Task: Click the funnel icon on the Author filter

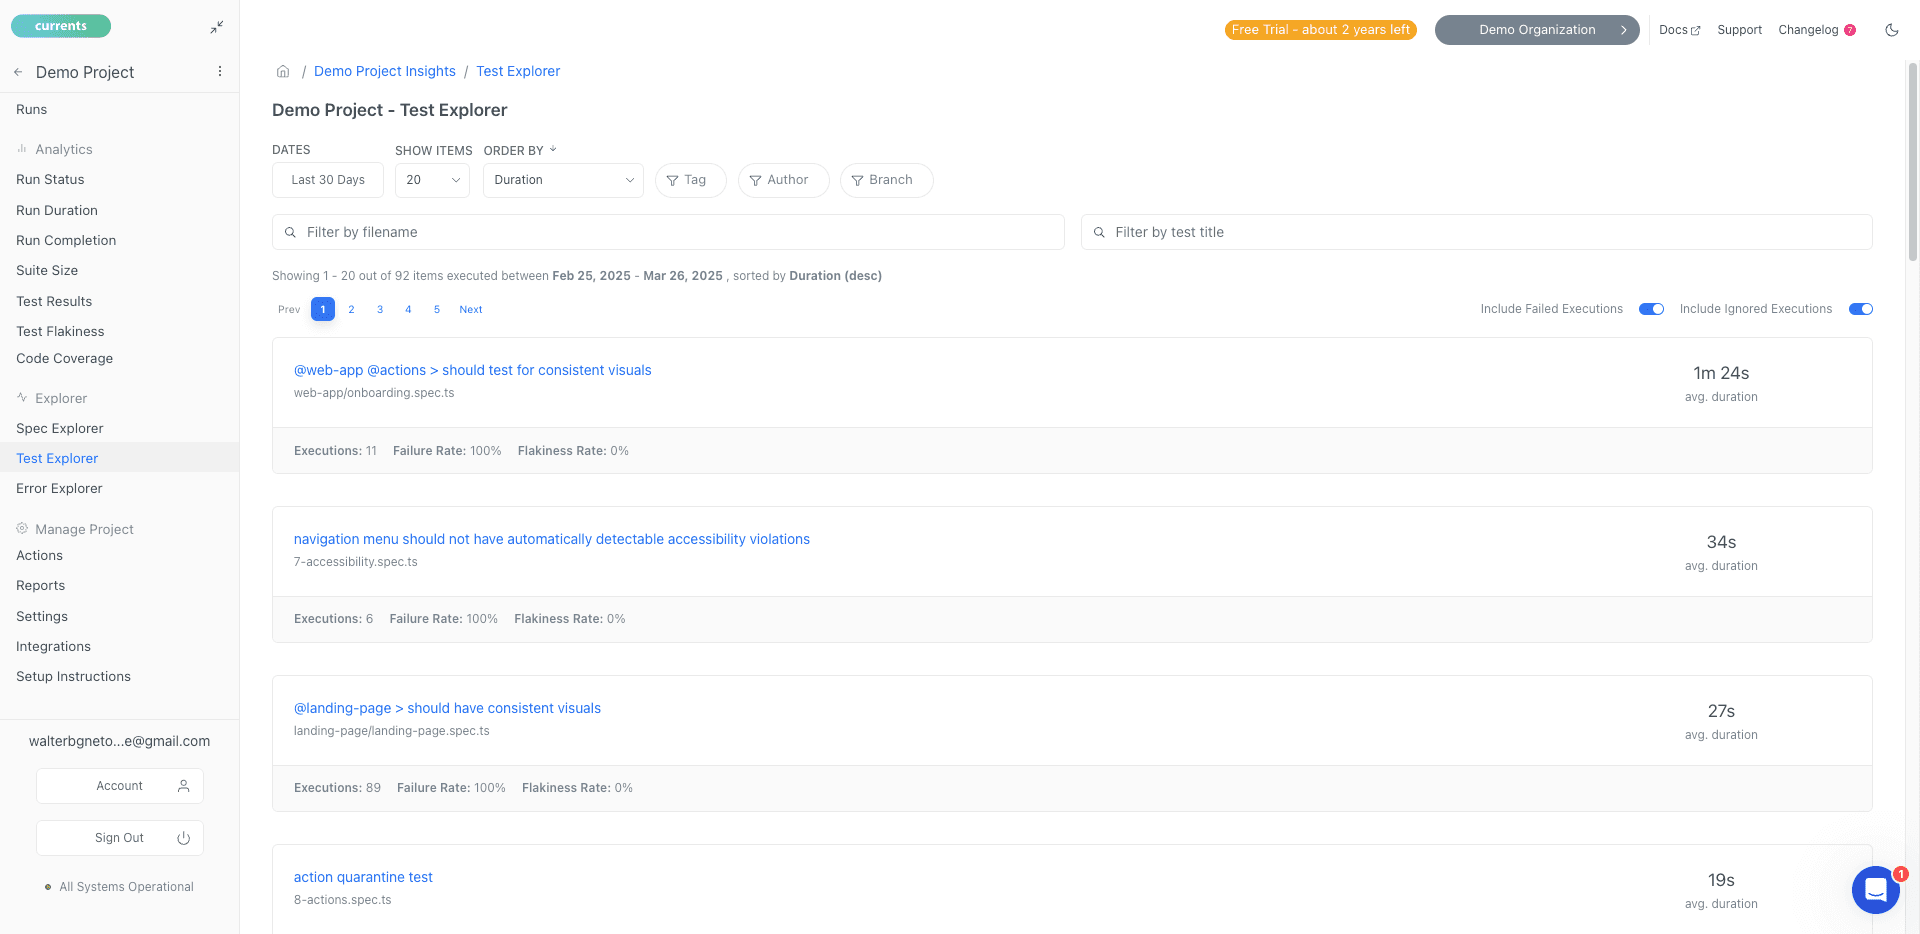Action: 756,181
